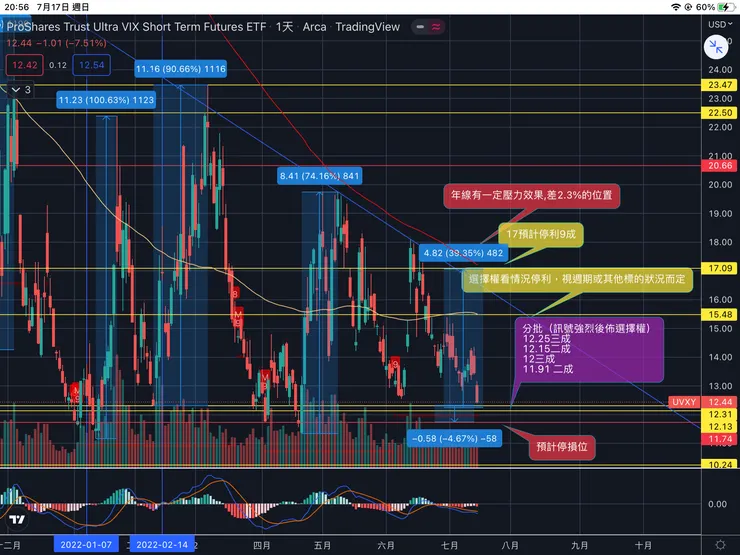Image resolution: width=740 pixels, height=555 pixels.
Task: Select the 23.47 yellow price level label
Action: (720, 85)
